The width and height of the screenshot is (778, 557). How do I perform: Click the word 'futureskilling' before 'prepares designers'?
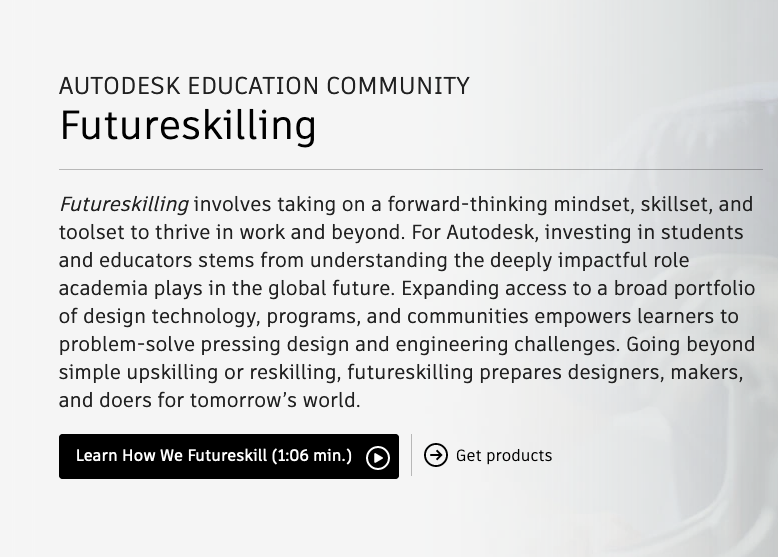pos(410,372)
